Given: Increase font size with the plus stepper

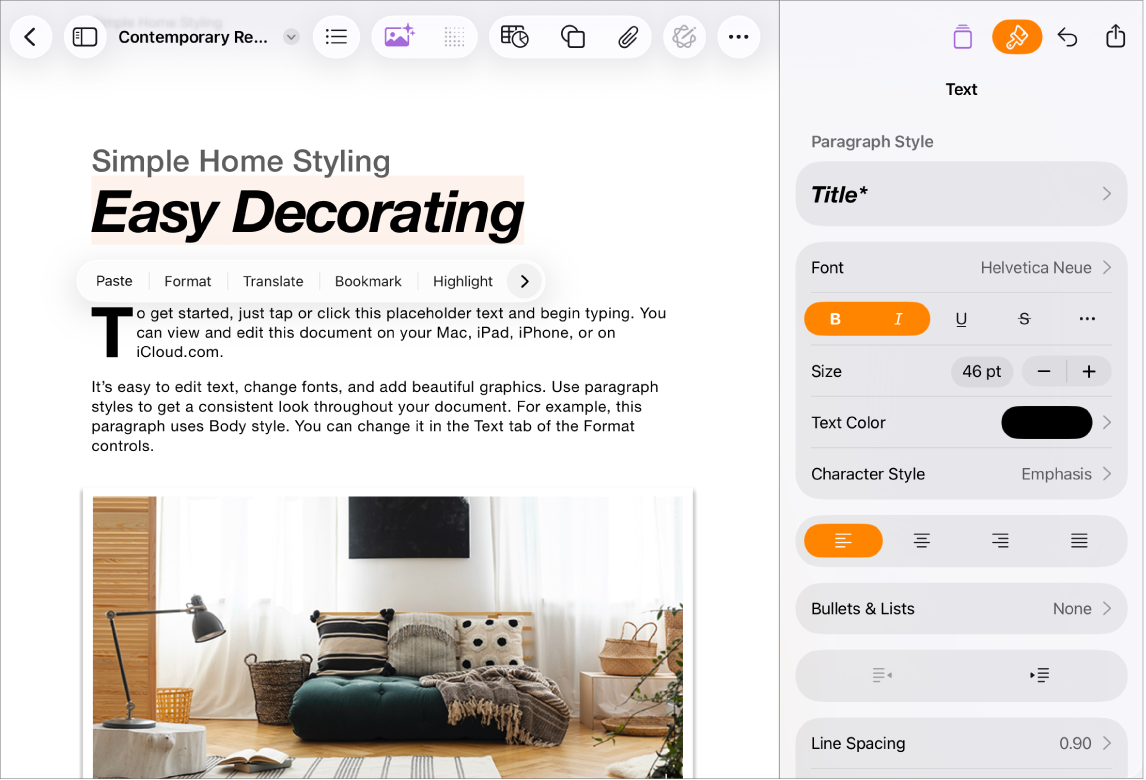Looking at the screenshot, I should point(1090,371).
